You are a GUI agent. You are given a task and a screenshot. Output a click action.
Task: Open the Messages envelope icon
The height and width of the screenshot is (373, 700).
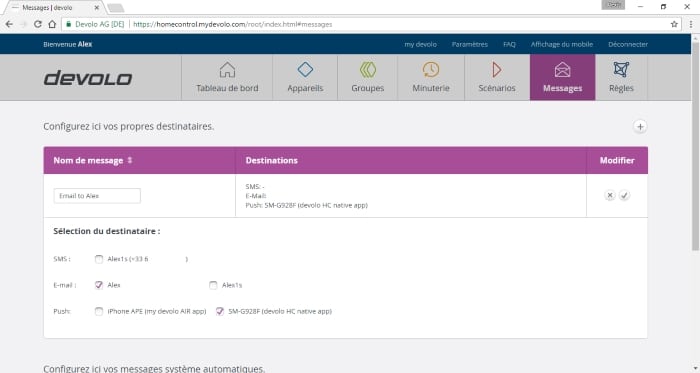[562, 70]
